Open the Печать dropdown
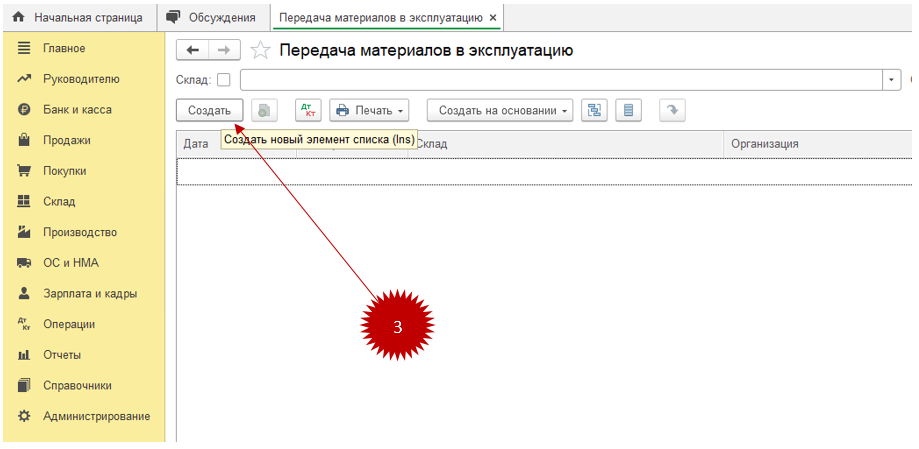The width and height of the screenshot is (919, 449). 369,110
